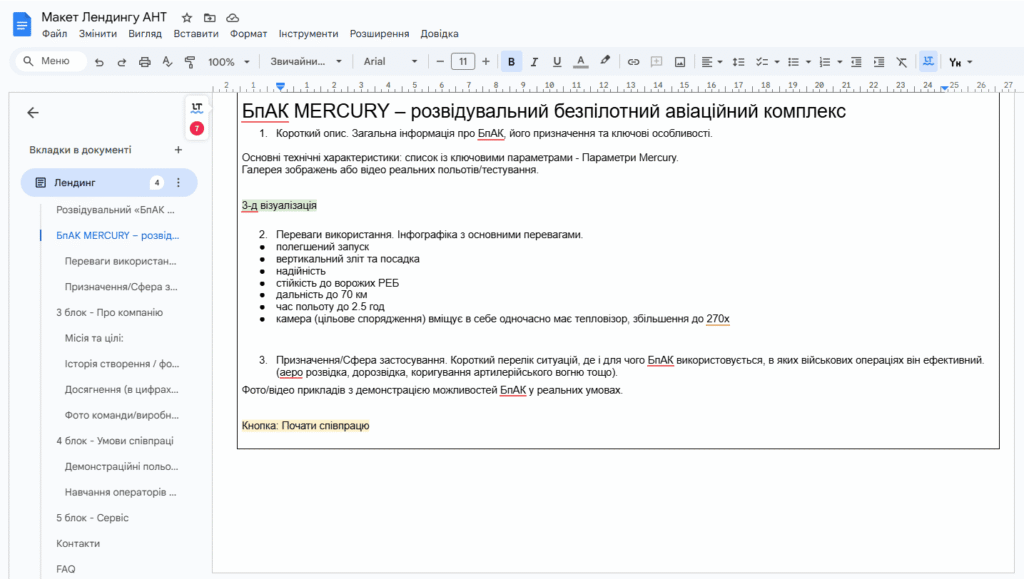Open the Розширення menu

pos(379,34)
